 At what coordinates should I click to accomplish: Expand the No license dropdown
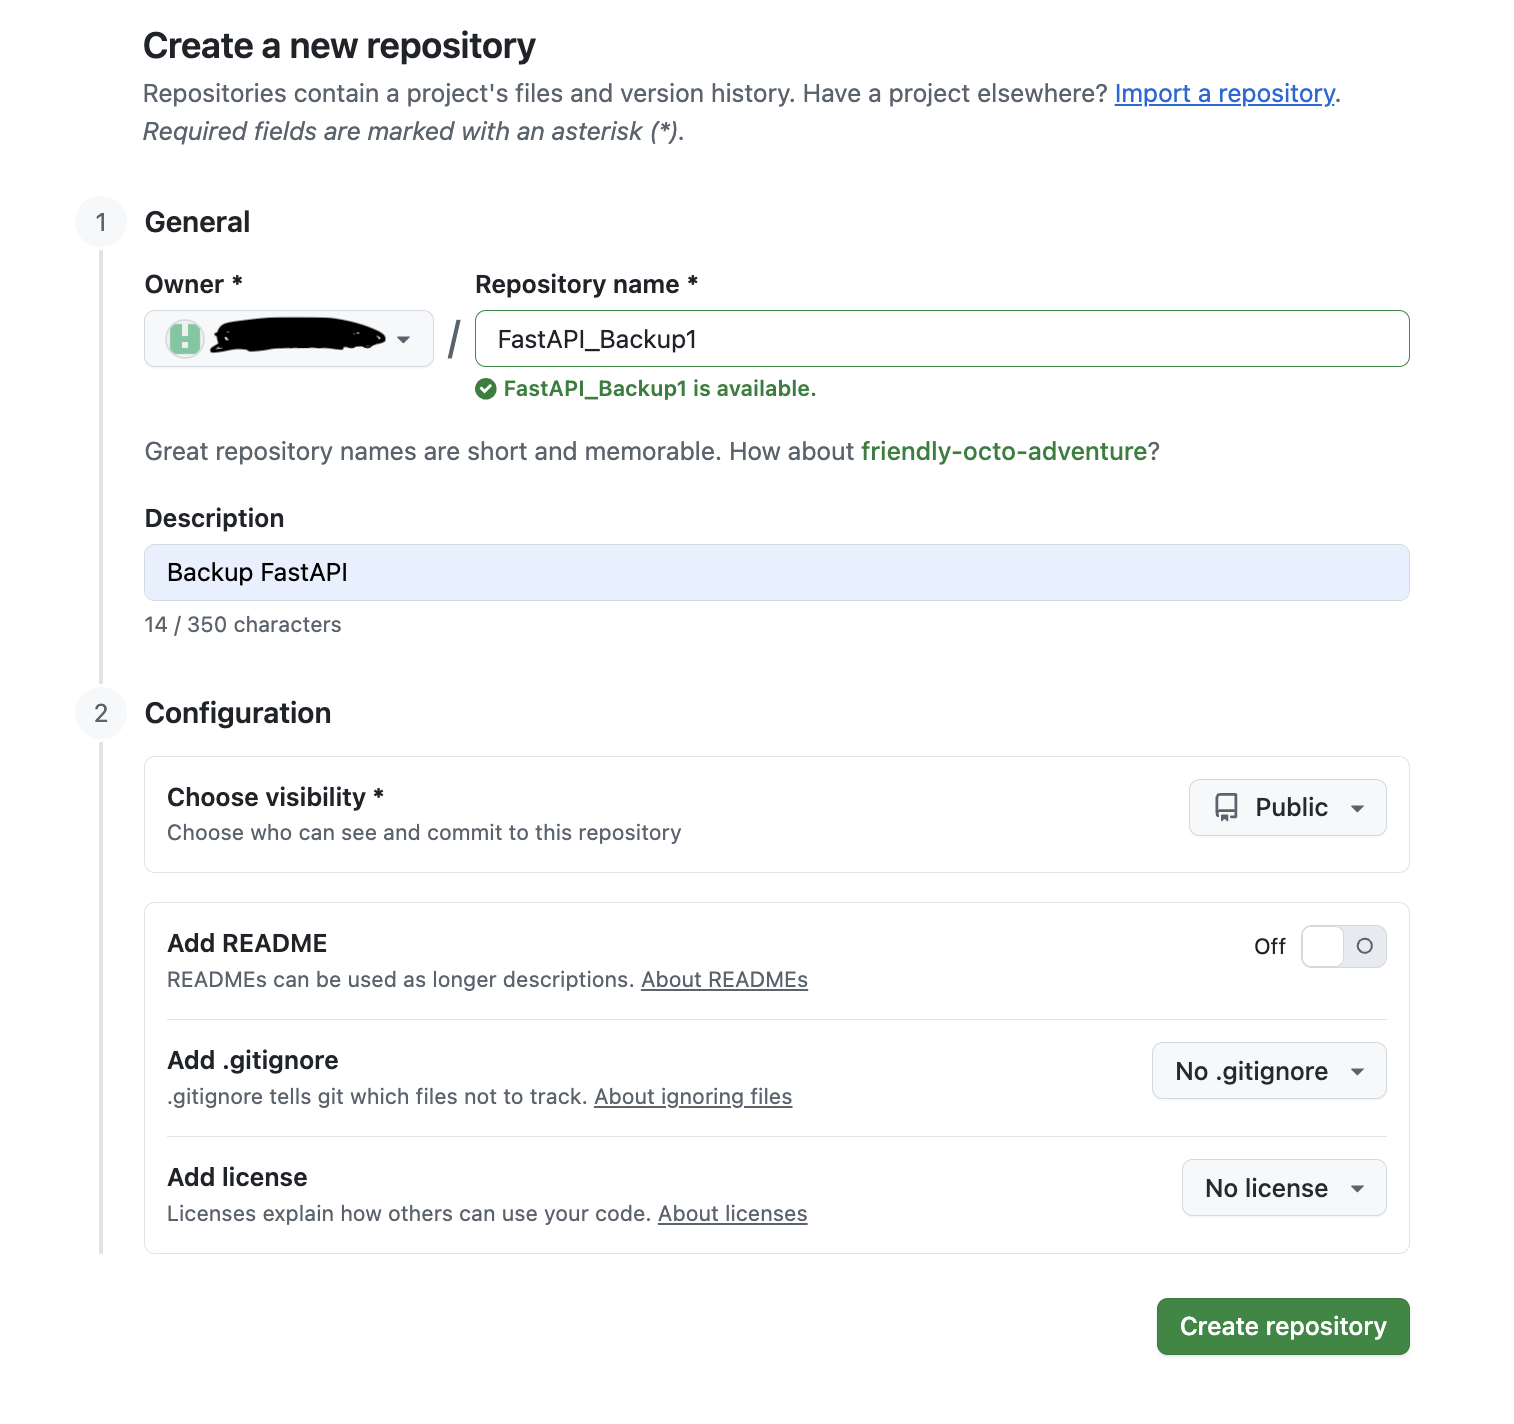pyautogui.click(x=1283, y=1188)
